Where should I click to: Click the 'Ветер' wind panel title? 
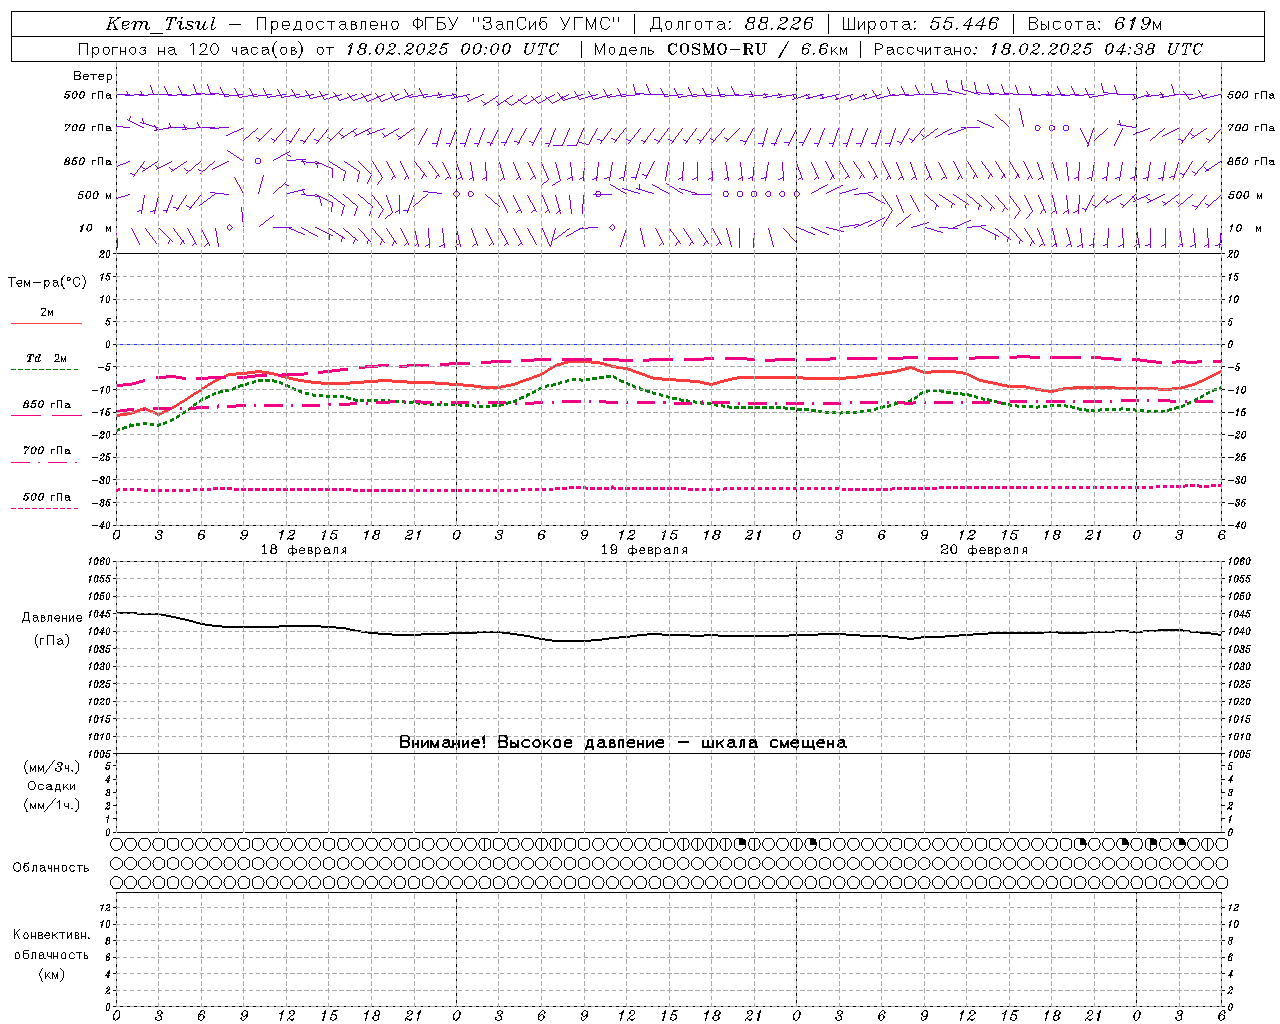click(93, 76)
